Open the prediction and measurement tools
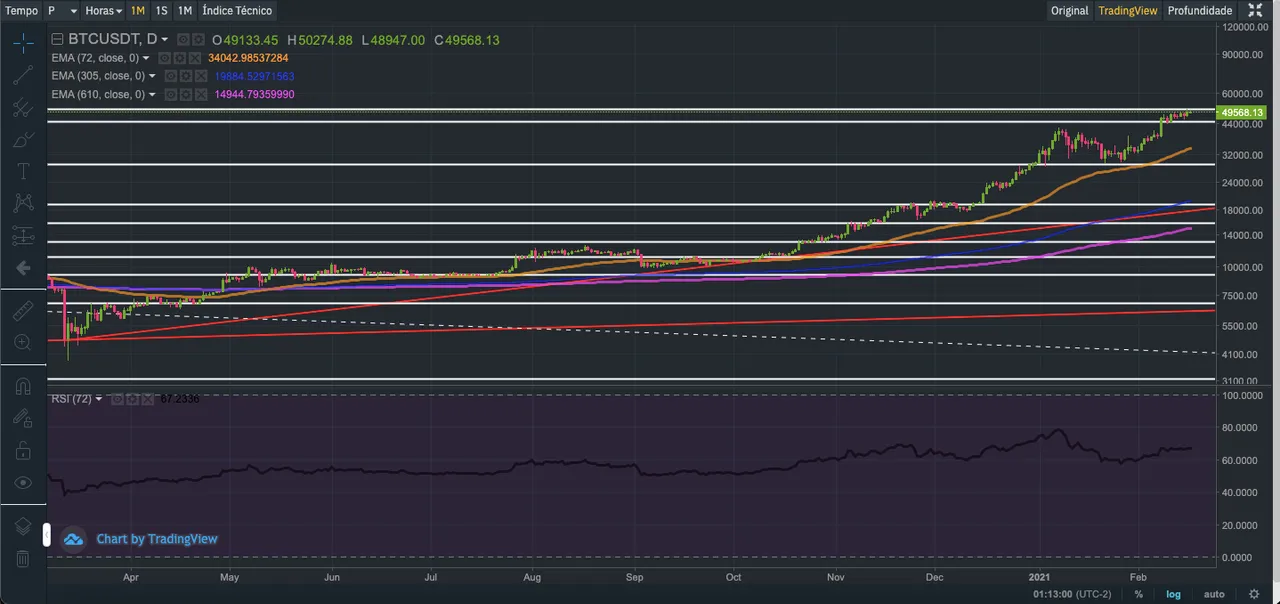The width and height of the screenshot is (1280, 604). pyautogui.click(x=23, y=236)
